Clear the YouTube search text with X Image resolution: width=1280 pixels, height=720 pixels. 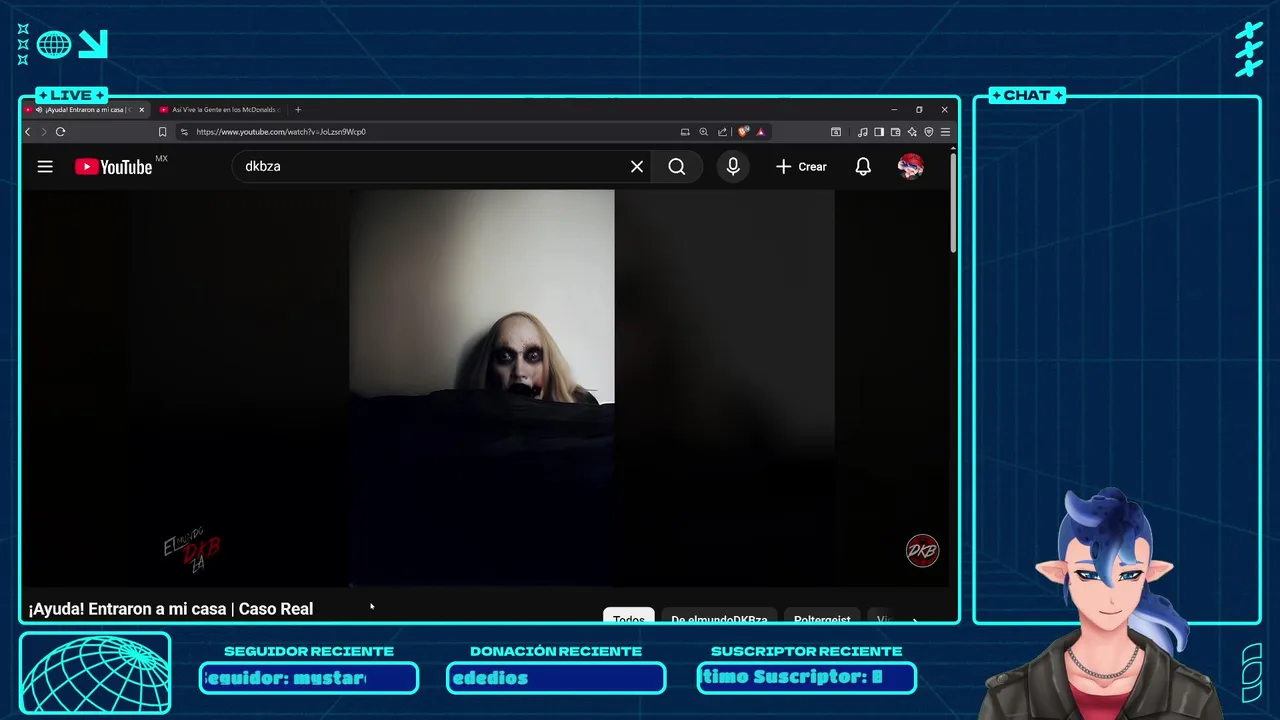coord(637,167)
